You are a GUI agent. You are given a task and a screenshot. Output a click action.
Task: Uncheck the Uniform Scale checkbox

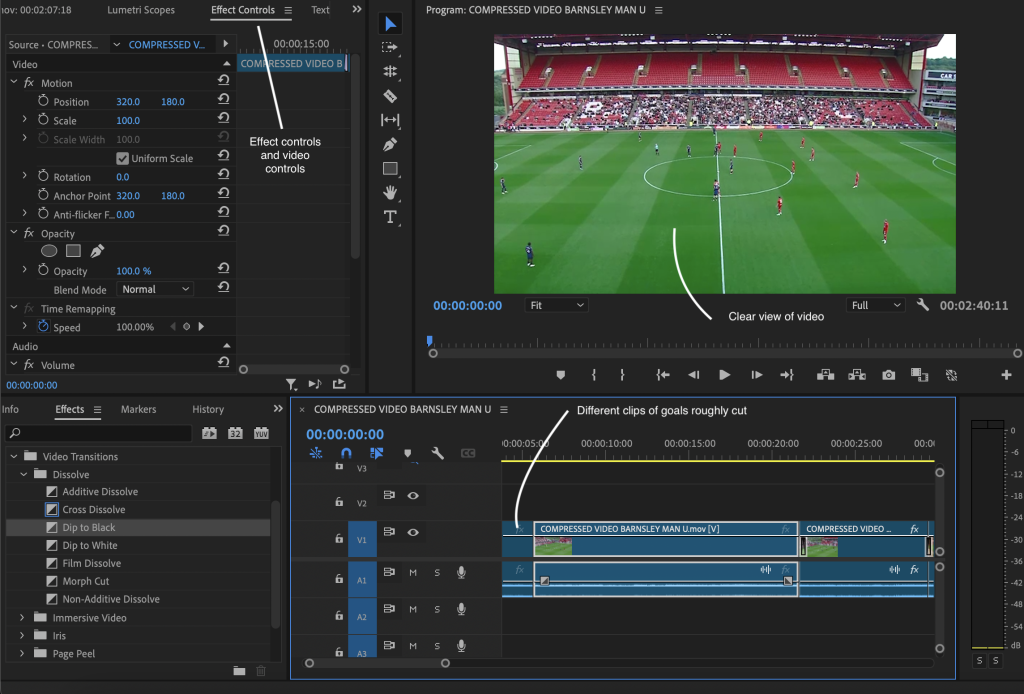pyautogui.click(x=122, y=158)
